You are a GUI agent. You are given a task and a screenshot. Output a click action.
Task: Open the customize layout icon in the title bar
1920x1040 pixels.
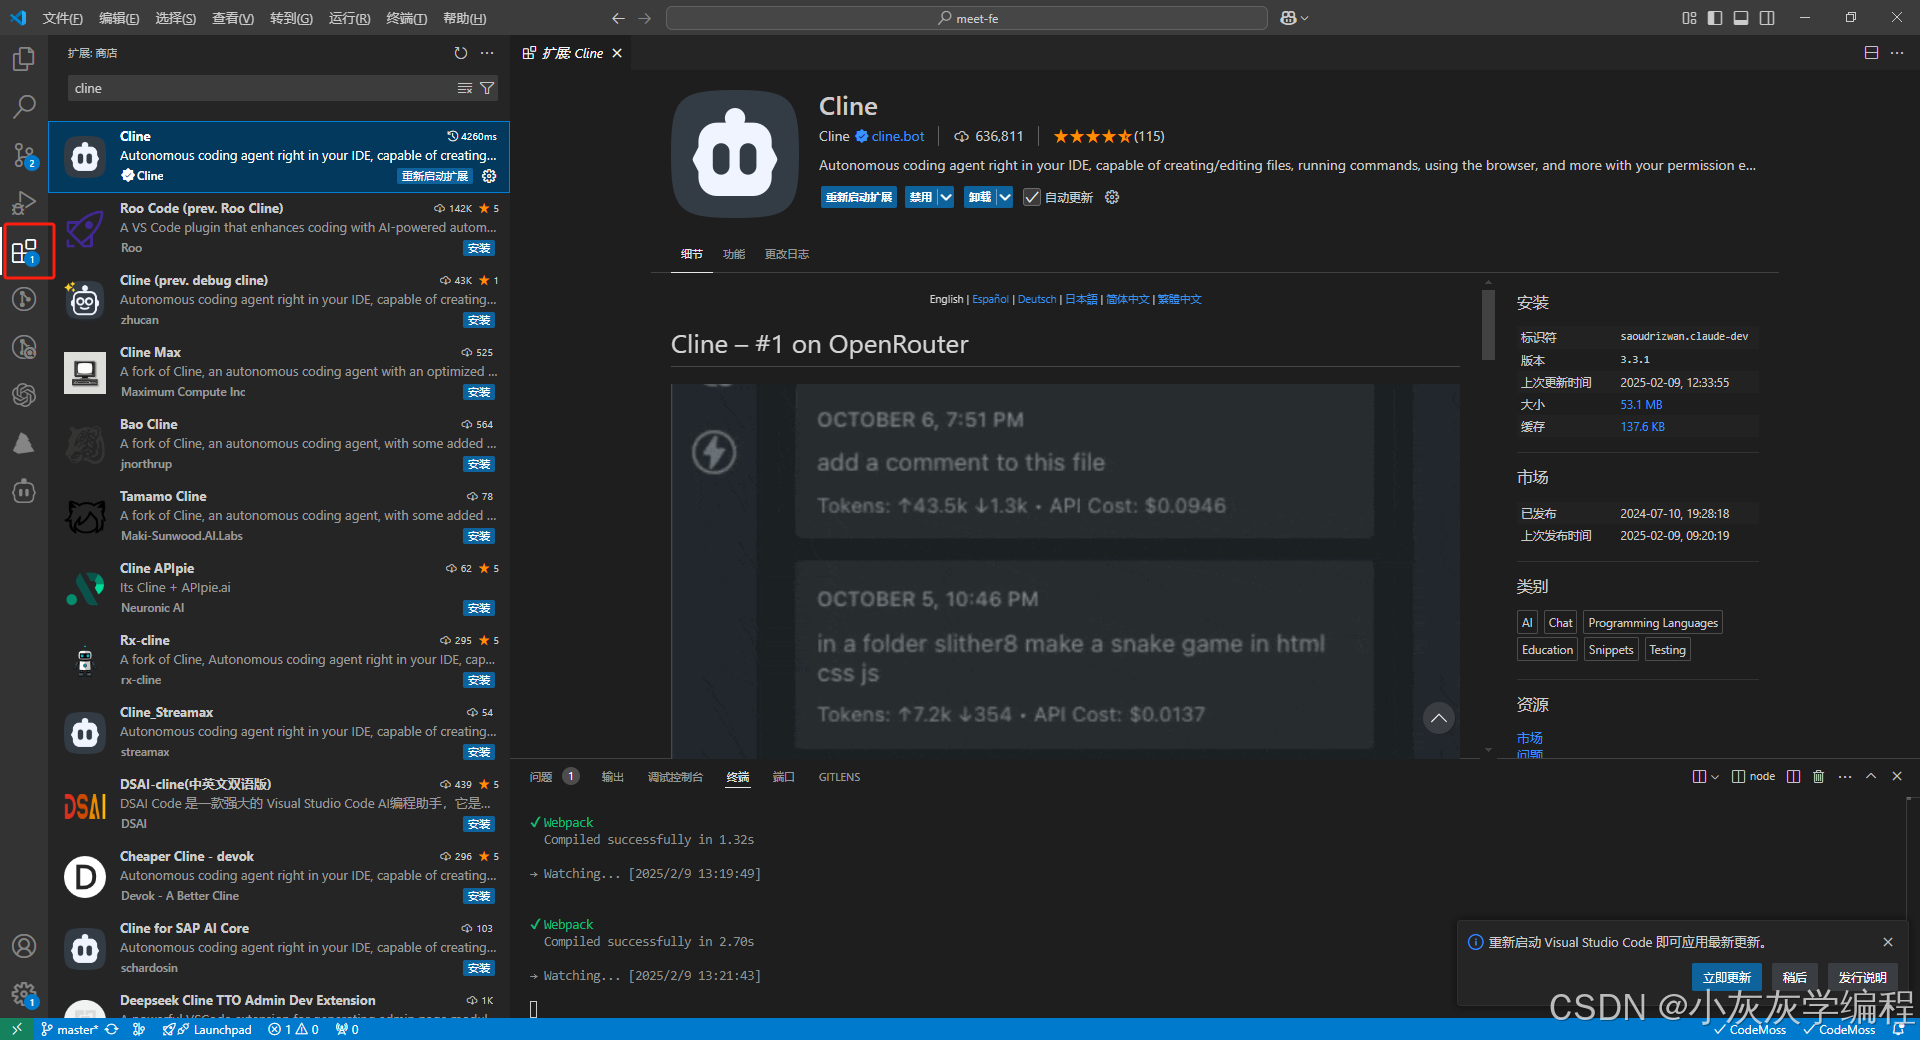pyautogui.click(x=1689, y=18)
